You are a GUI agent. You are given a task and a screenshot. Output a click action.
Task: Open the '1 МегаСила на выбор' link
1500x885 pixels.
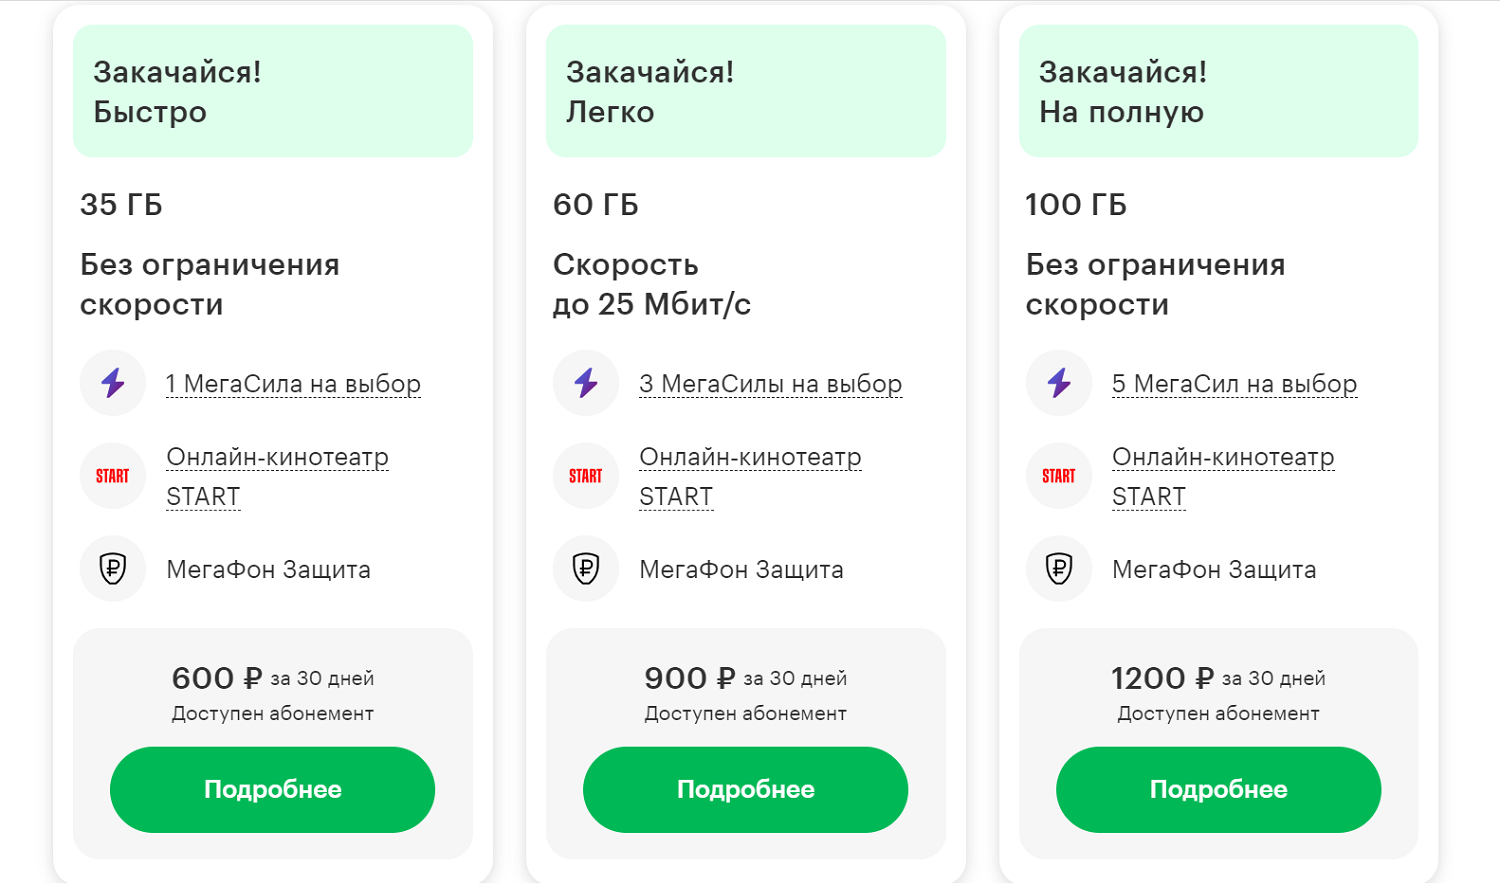[293, 384]
